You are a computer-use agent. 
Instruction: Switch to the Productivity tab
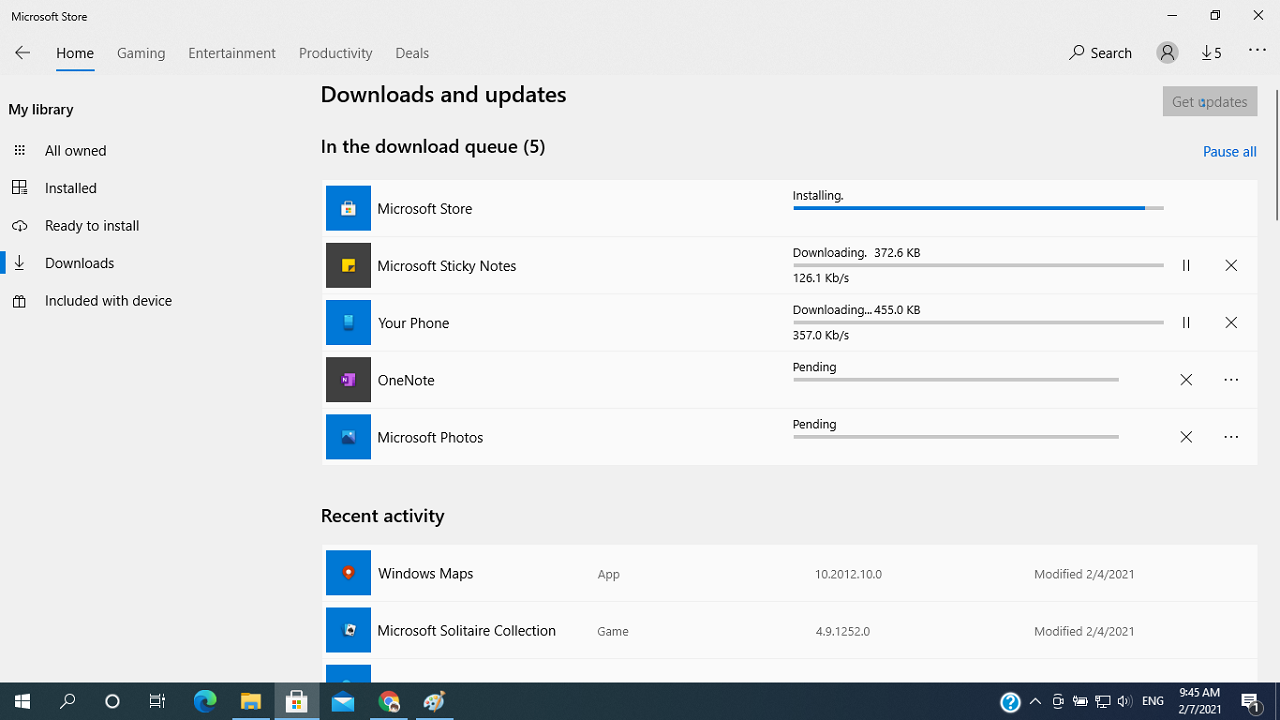tap(335, 53)
